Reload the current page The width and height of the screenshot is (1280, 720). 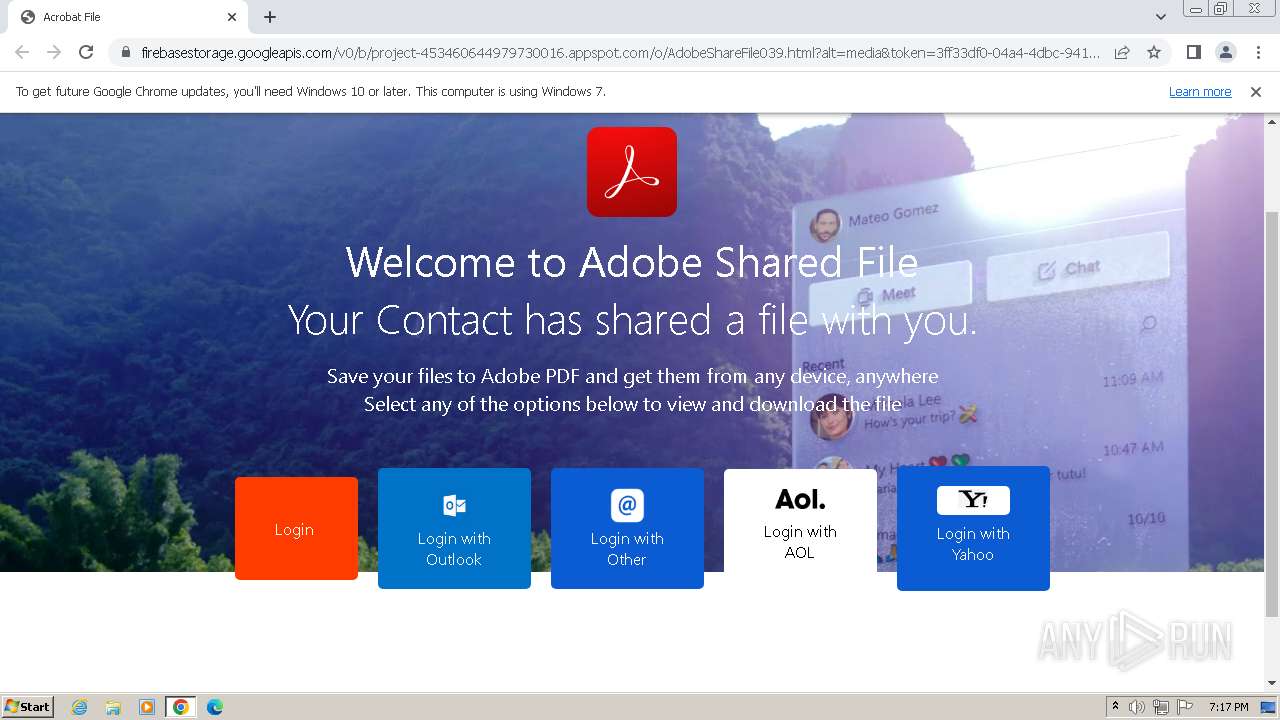click(86, 52)
